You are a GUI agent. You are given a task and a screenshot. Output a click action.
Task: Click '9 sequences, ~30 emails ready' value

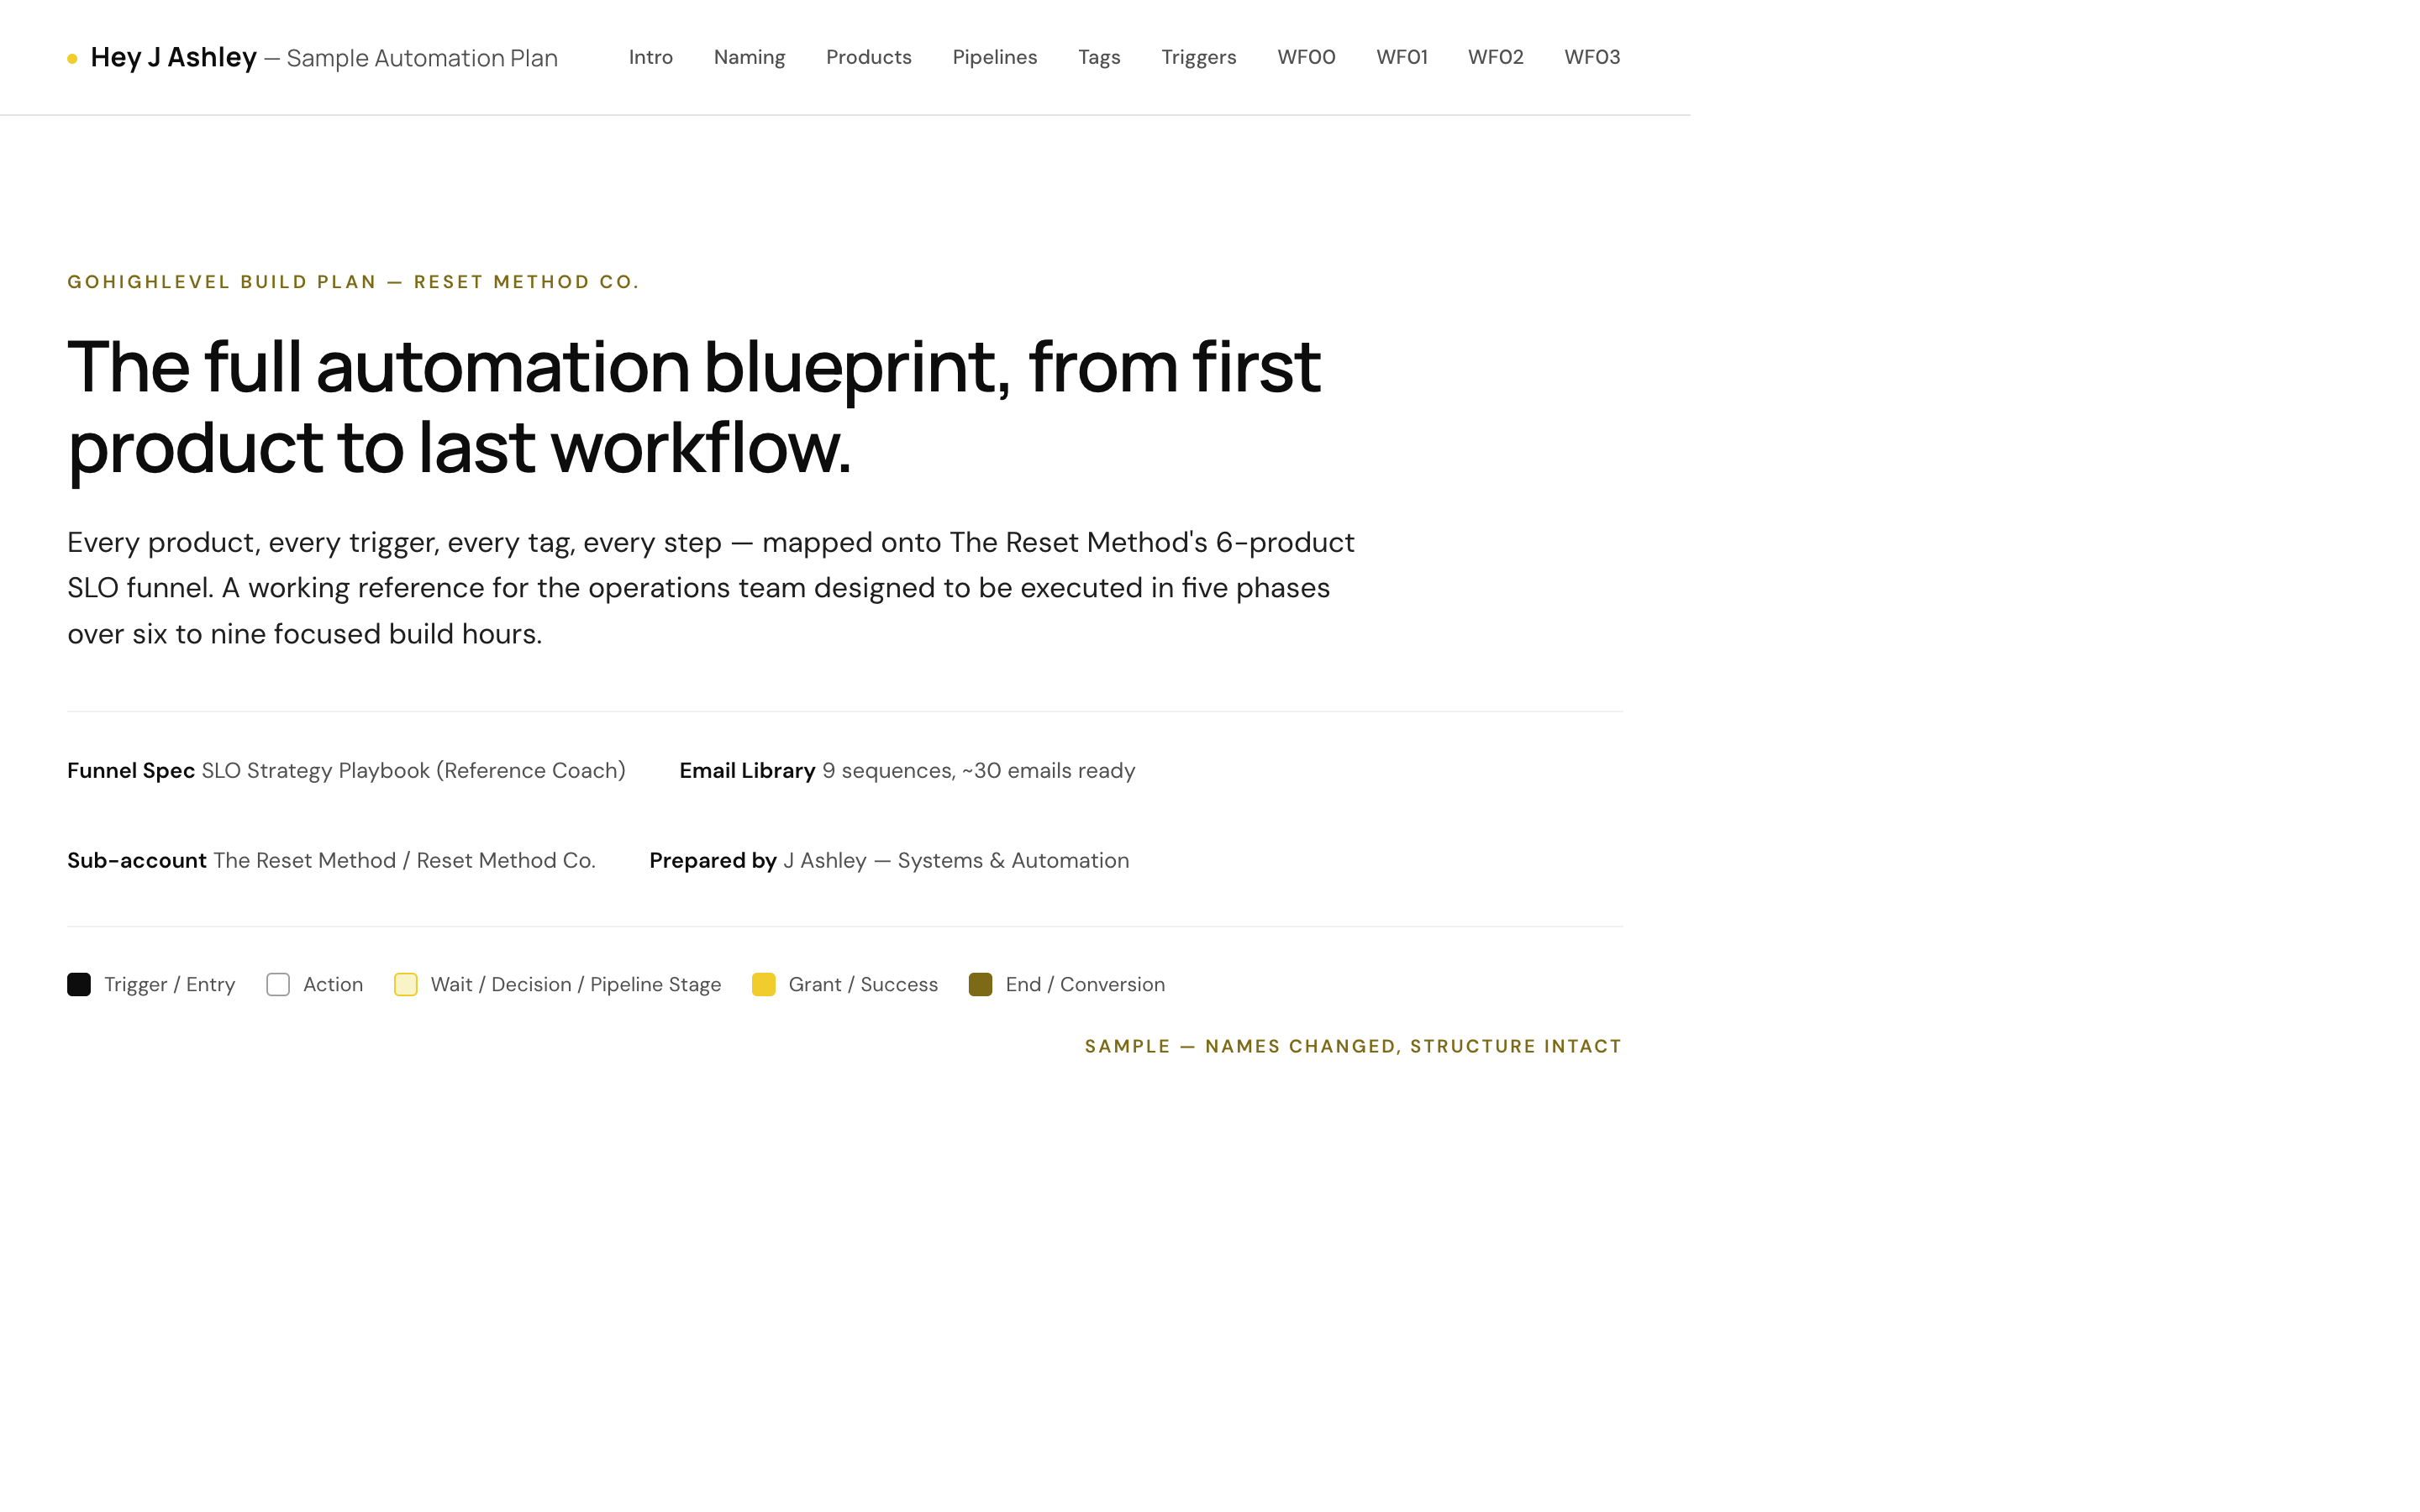[978, 770]
